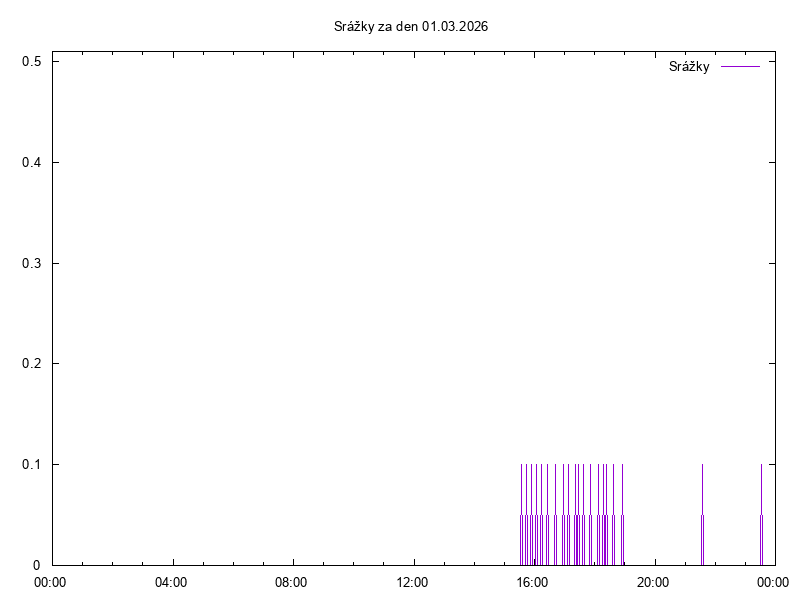Select the 0.4 y-axis tick label
The height and width of the screenshot is (600, 800).
pos(31,163)
